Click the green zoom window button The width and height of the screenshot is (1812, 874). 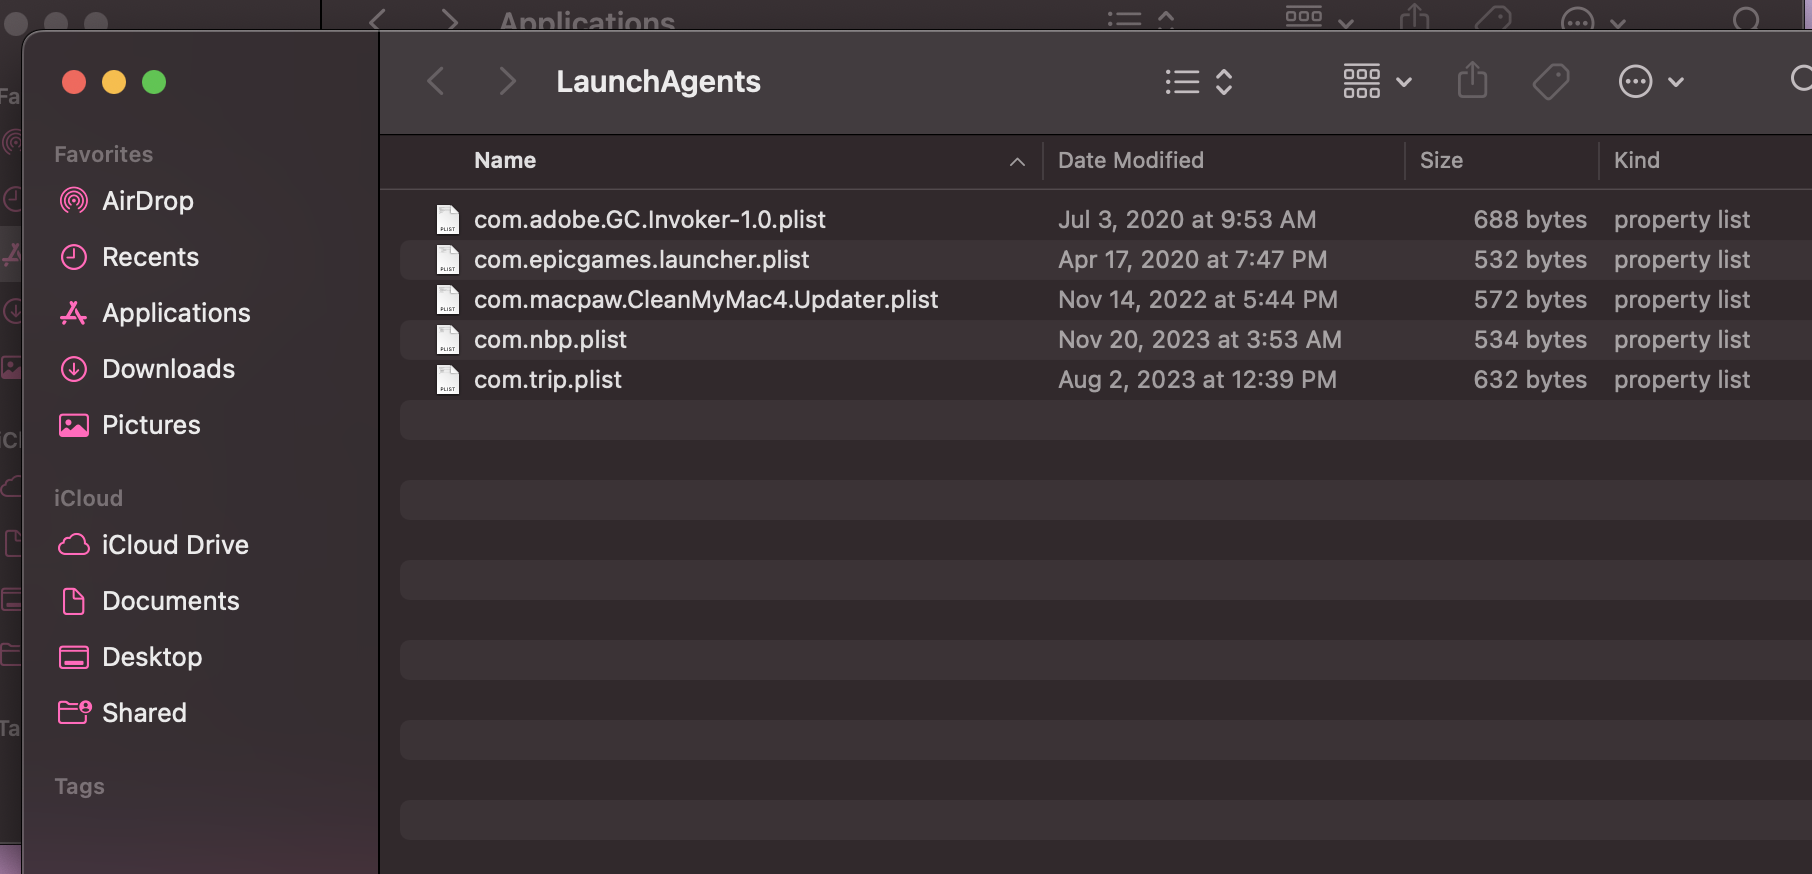pos(154,82)
